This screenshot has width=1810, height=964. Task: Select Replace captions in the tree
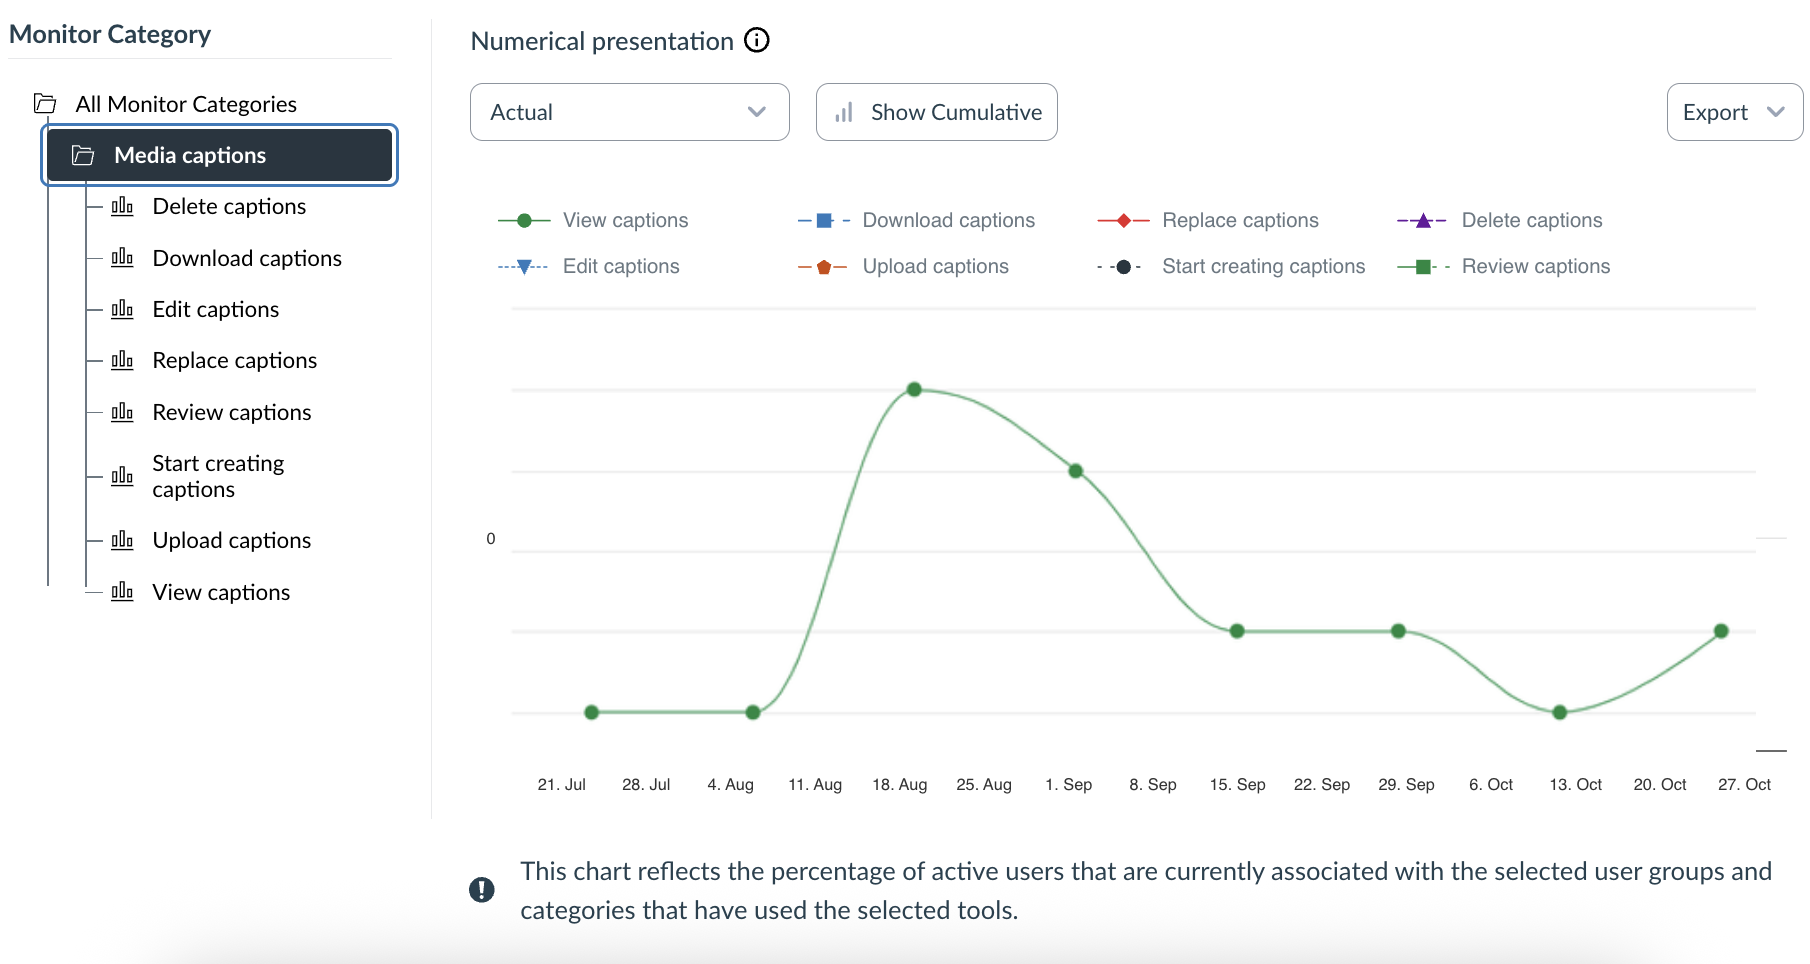click(234, 361)
